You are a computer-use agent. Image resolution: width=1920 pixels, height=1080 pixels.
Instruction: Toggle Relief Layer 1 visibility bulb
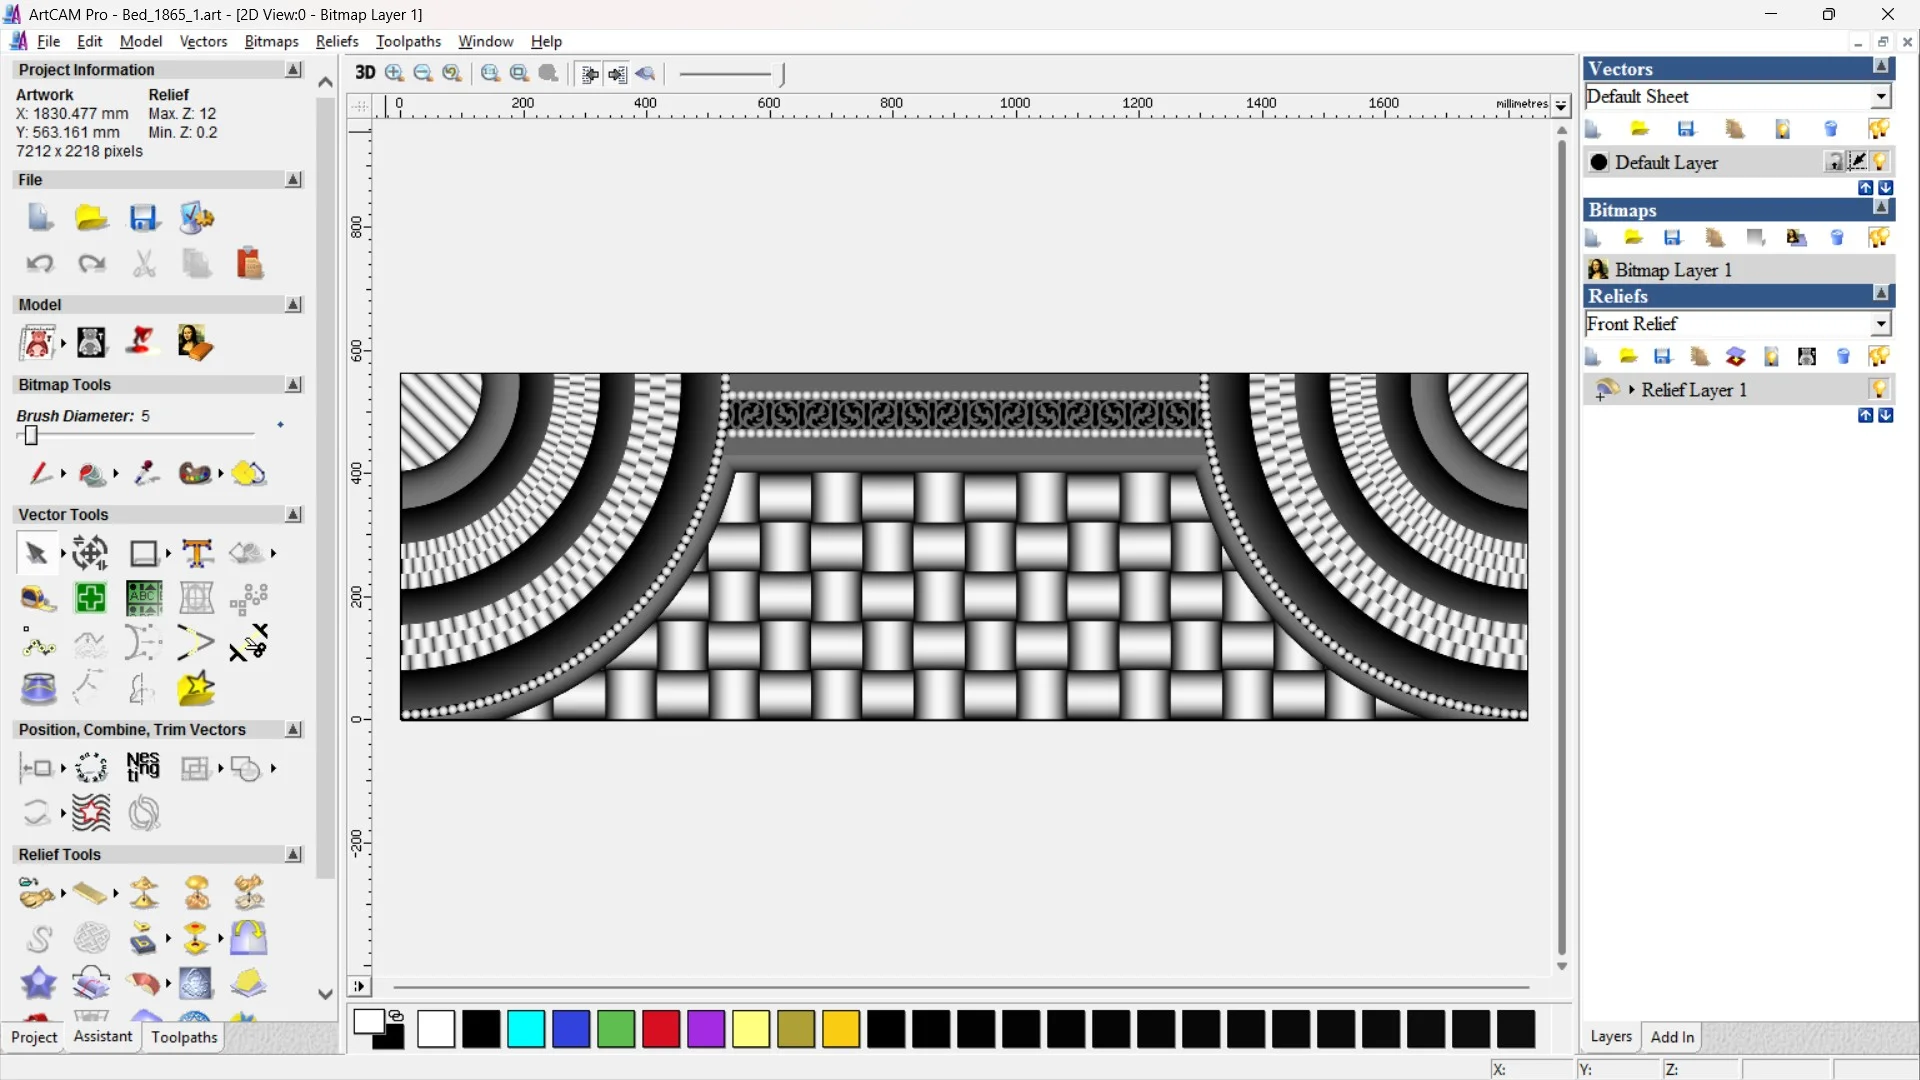click(1879, 389)
